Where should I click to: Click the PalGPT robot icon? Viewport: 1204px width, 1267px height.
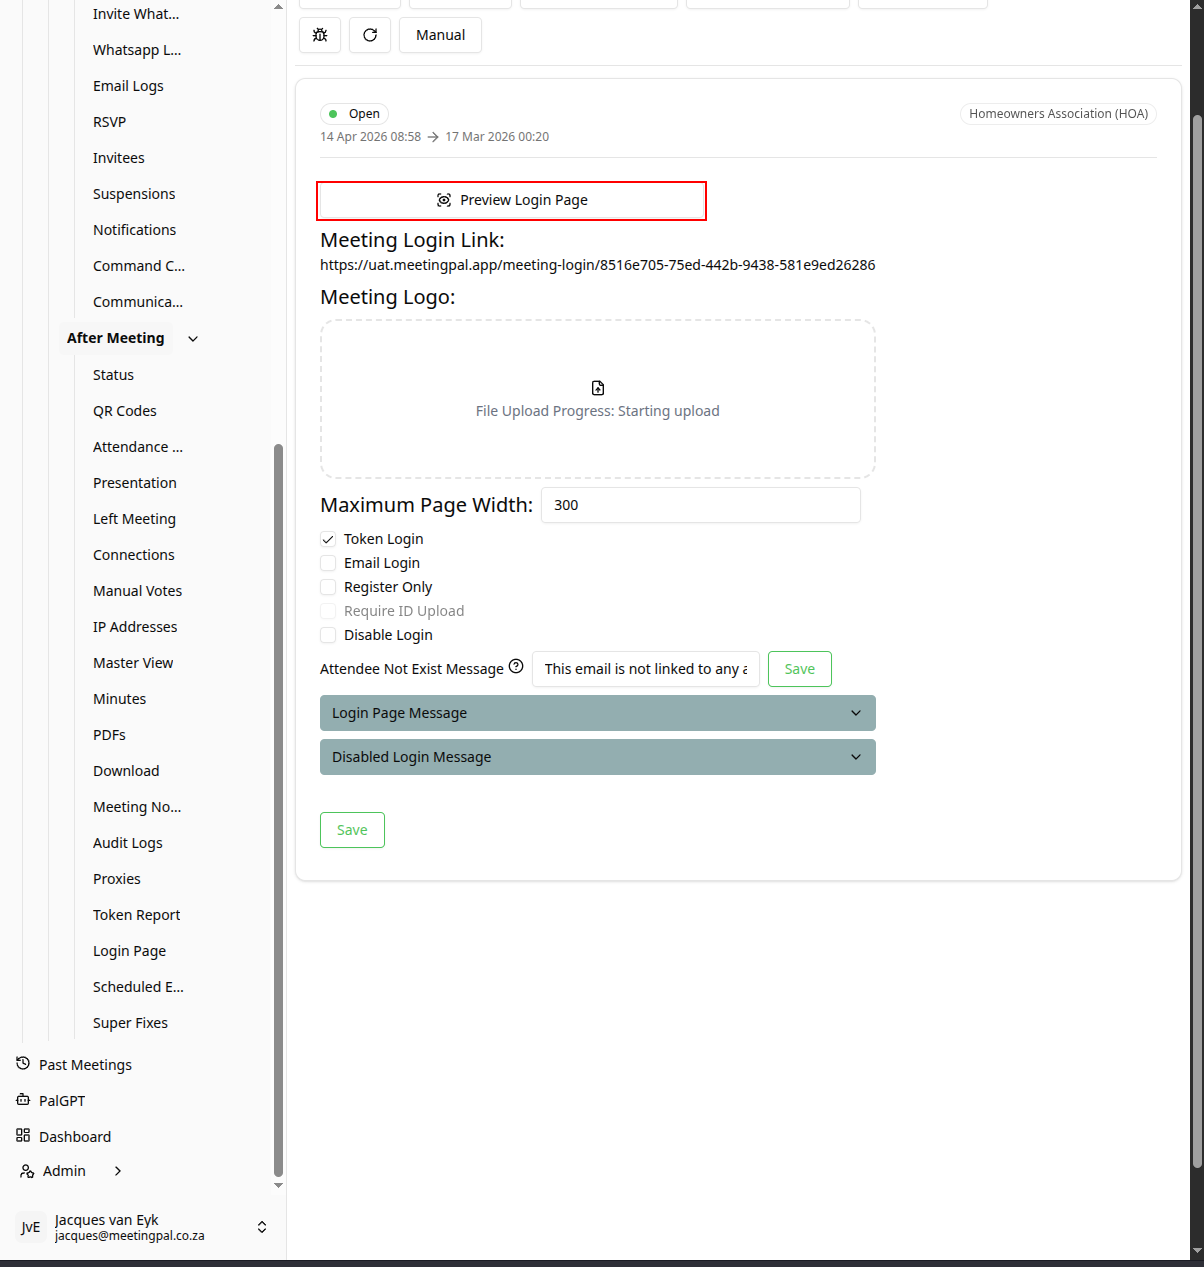[23, 1099]
